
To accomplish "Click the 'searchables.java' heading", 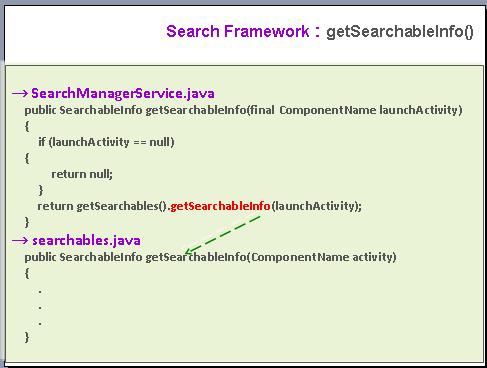I will point(86,240).
